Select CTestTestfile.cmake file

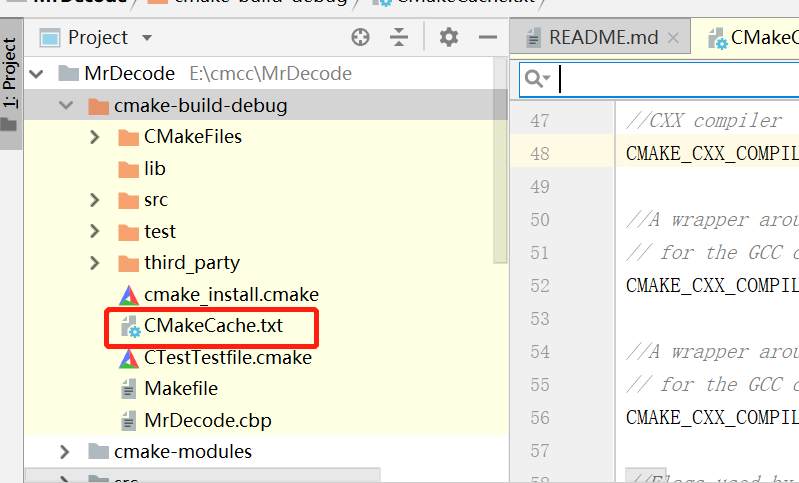click(228, 358)
